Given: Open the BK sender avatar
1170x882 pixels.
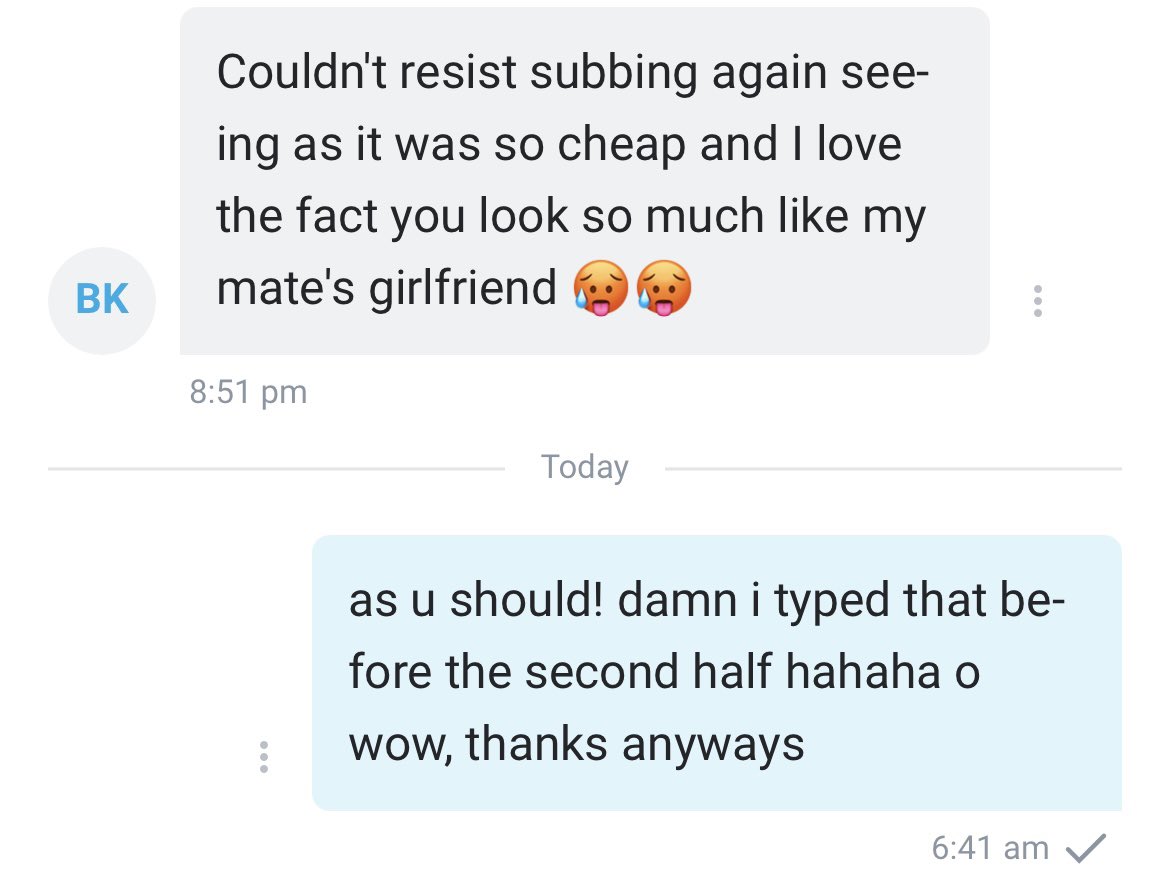Looking at the screenshot, I should [x=102, y=301].
